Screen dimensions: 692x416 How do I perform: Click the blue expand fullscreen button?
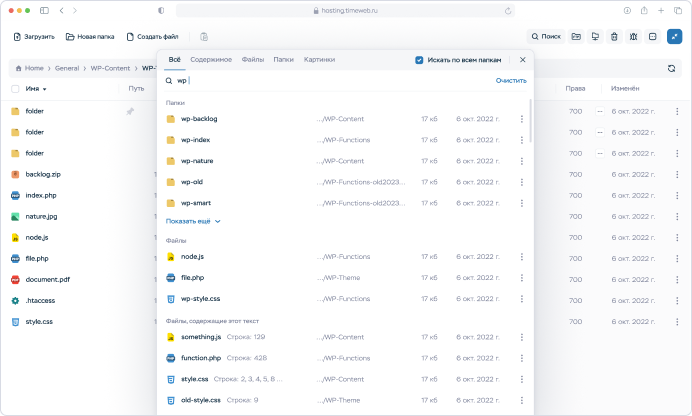pyautogui.click(x=675, y=37)
